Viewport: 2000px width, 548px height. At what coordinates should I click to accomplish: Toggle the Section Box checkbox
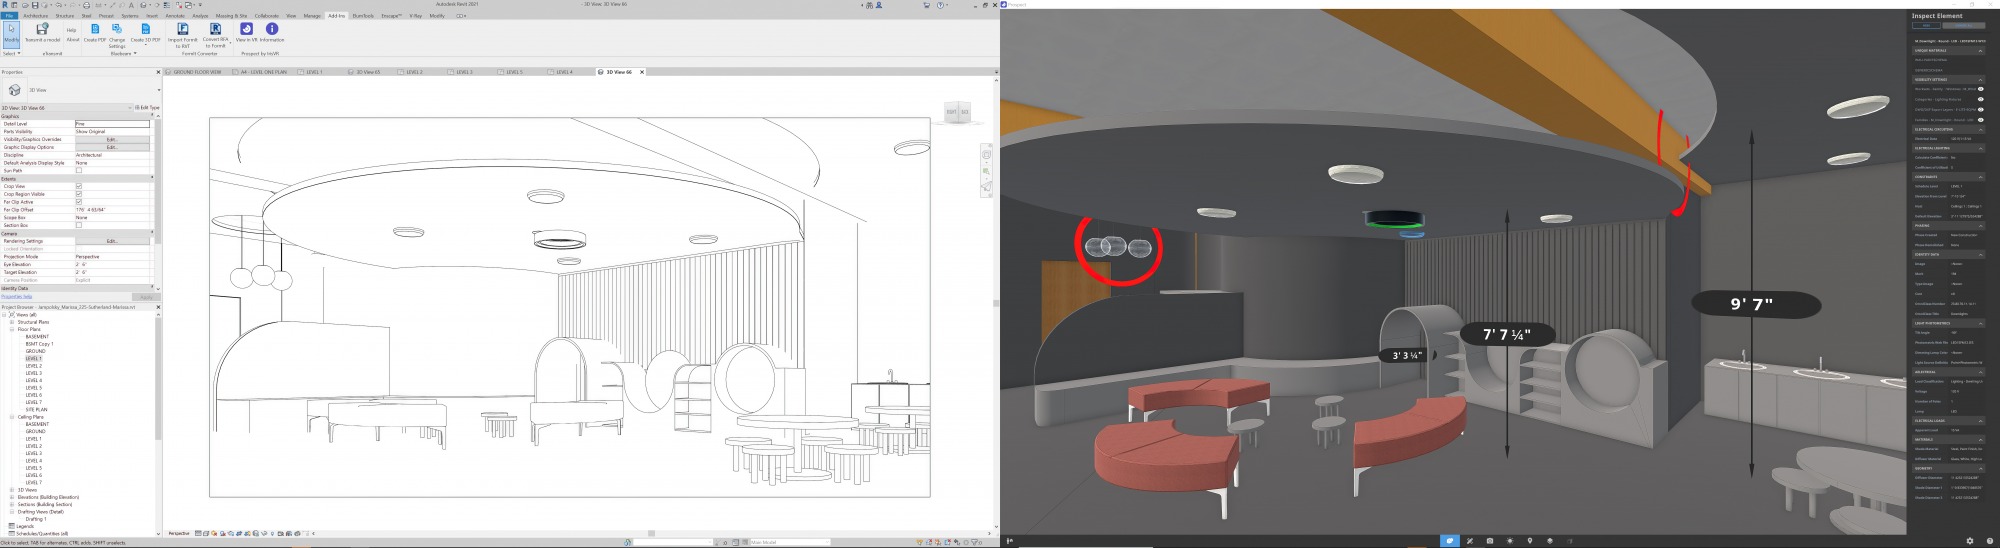click(x=79, y=225)
